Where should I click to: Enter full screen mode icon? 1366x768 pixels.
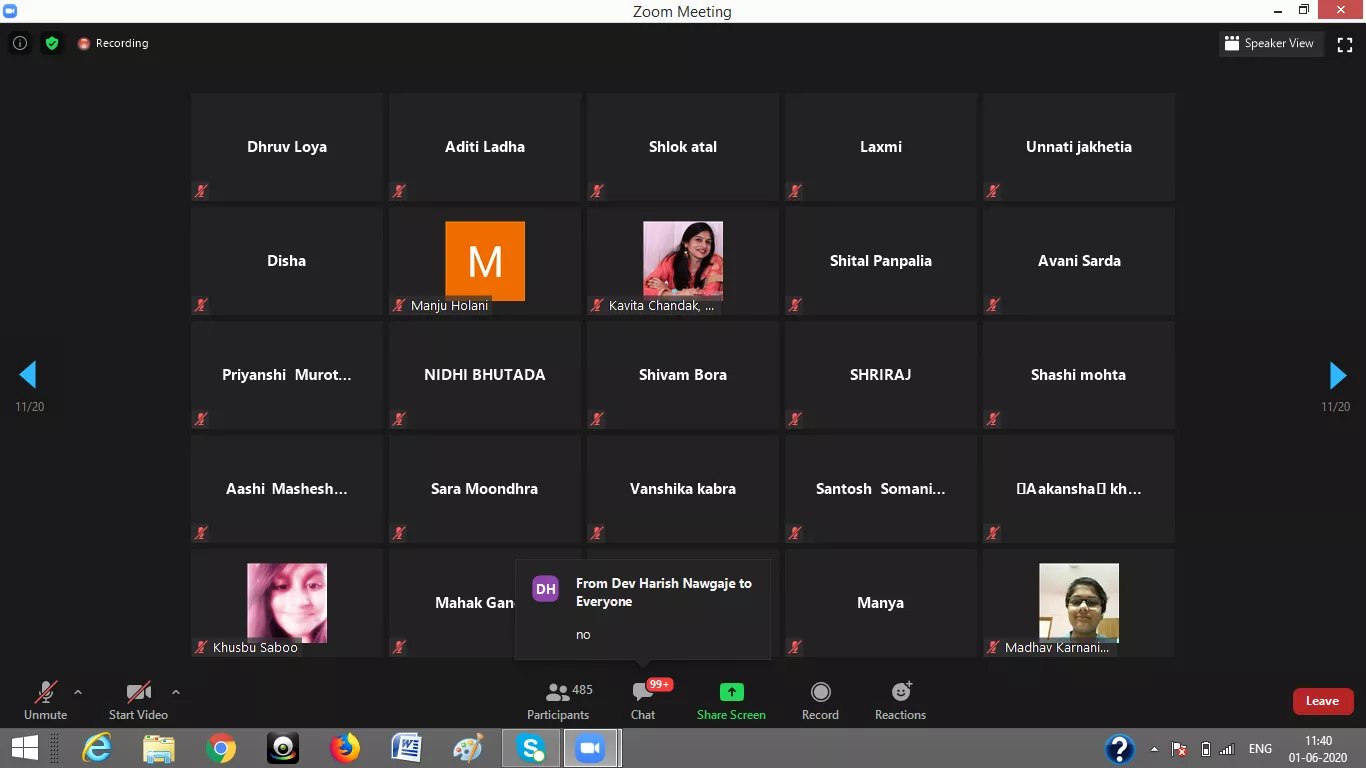coord(1345,44)
